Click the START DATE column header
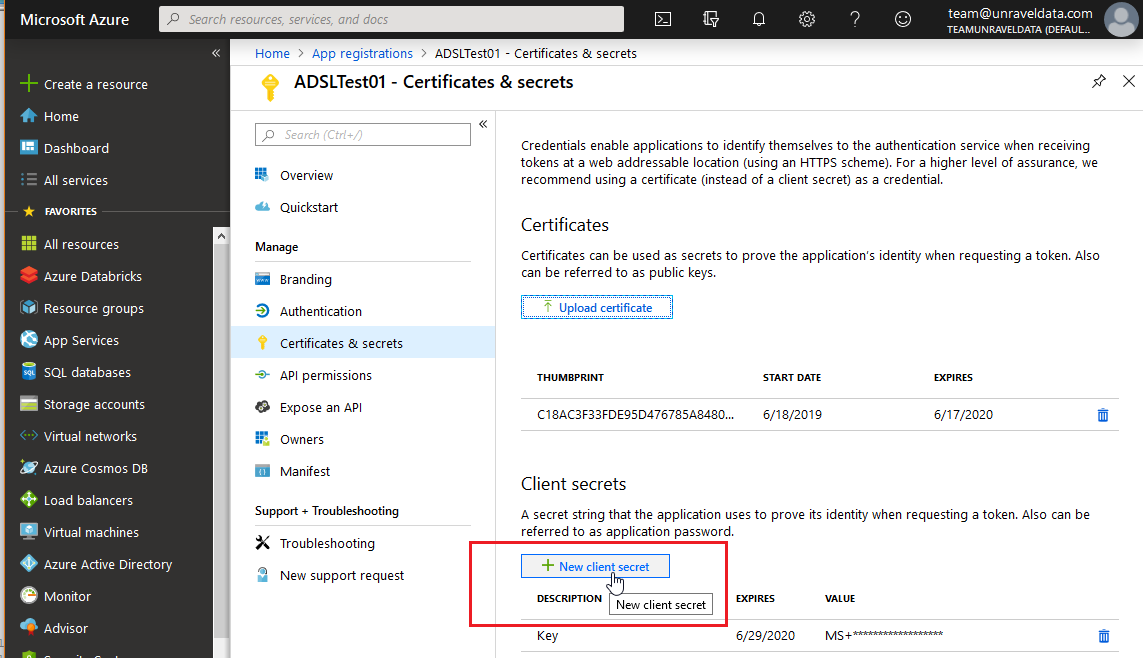 pyautogui.click(x=792, y=377)
